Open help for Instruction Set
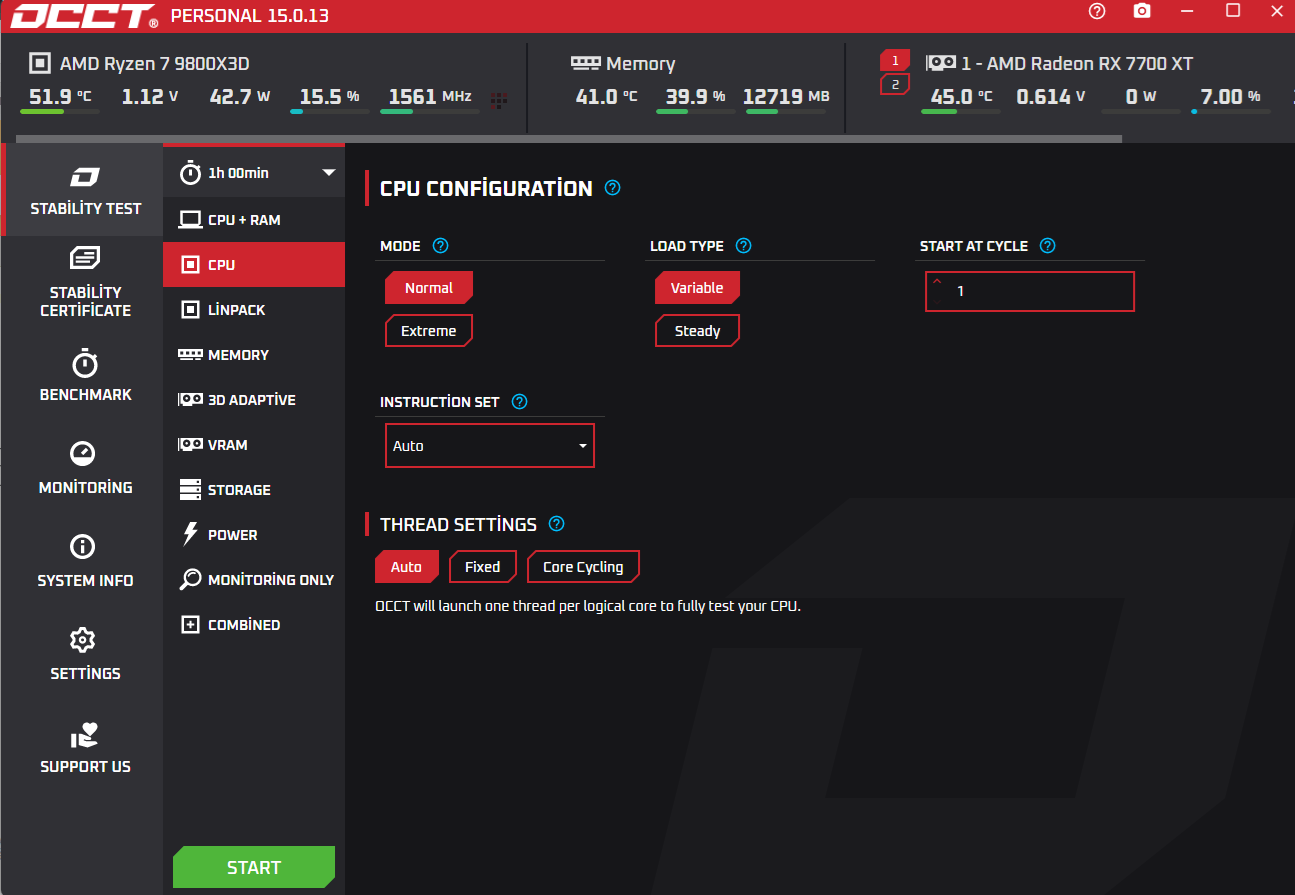Screen dimensions: 1295x895 pos(519,402)
